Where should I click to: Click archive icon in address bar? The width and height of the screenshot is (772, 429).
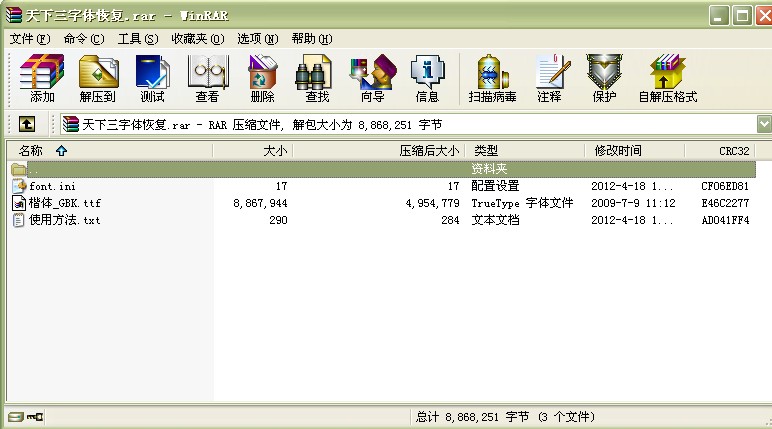(x=71, y=124)
